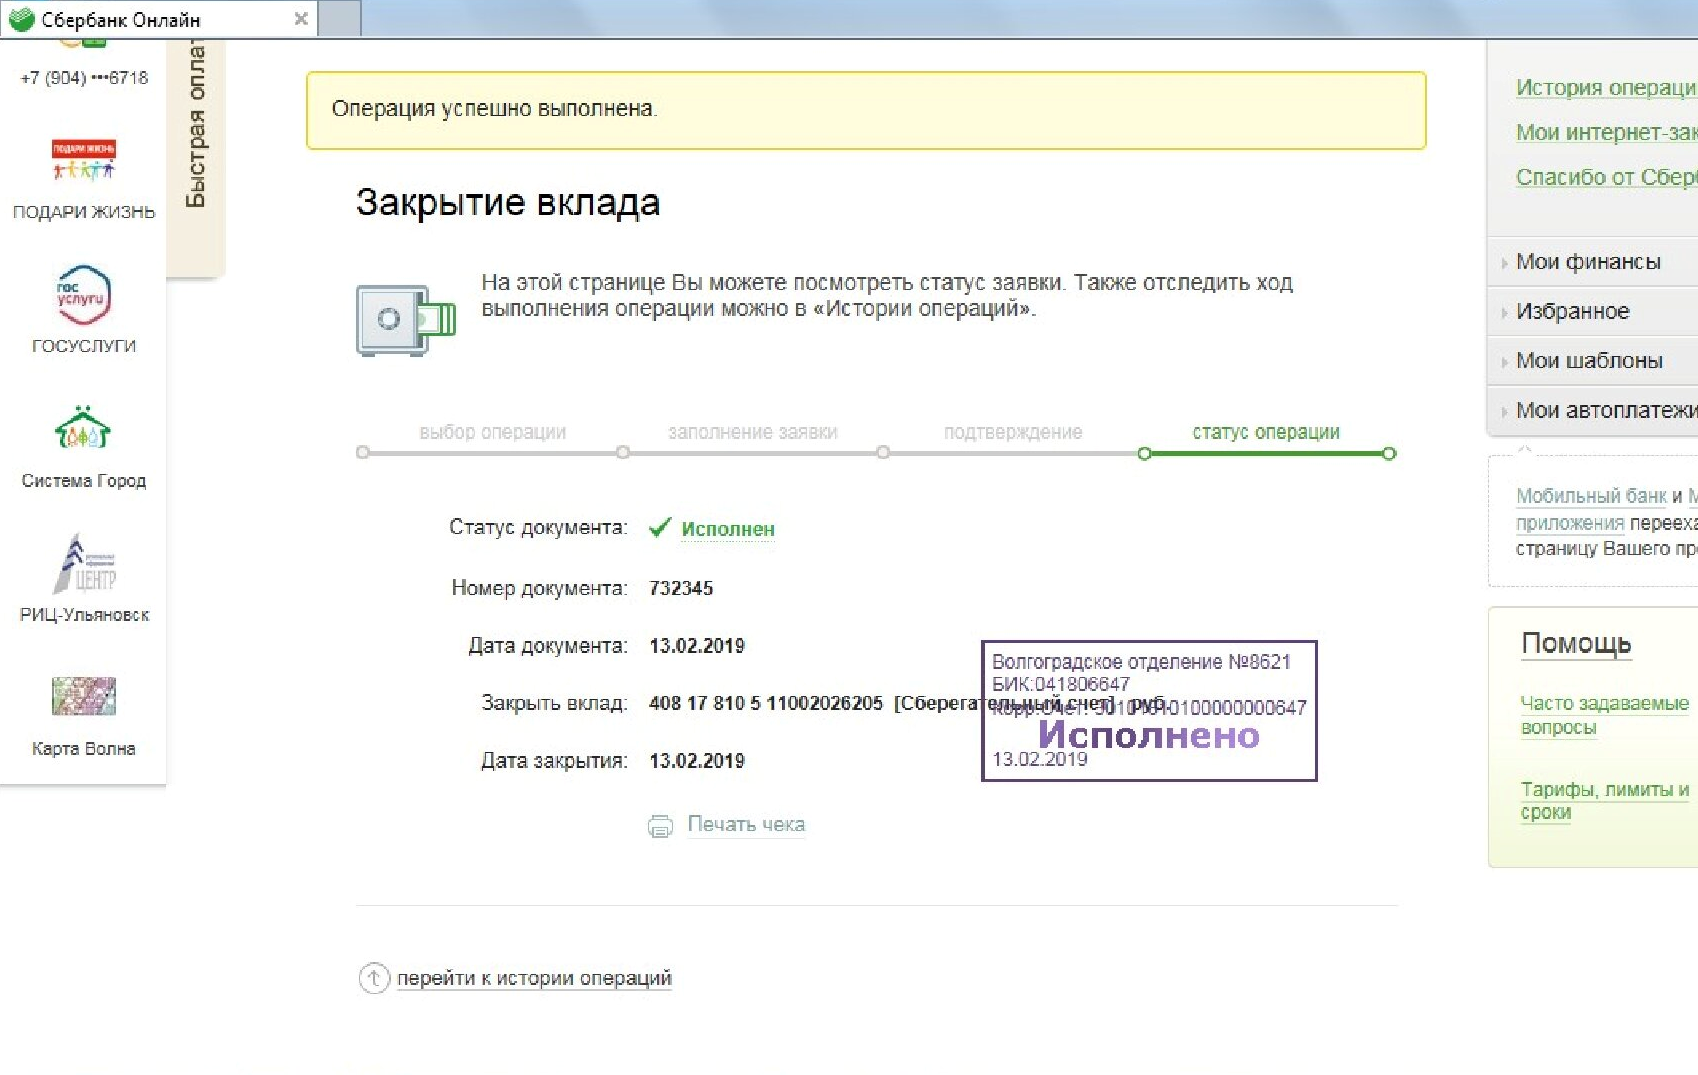Click the заполнение заявки step

(752, 432)
